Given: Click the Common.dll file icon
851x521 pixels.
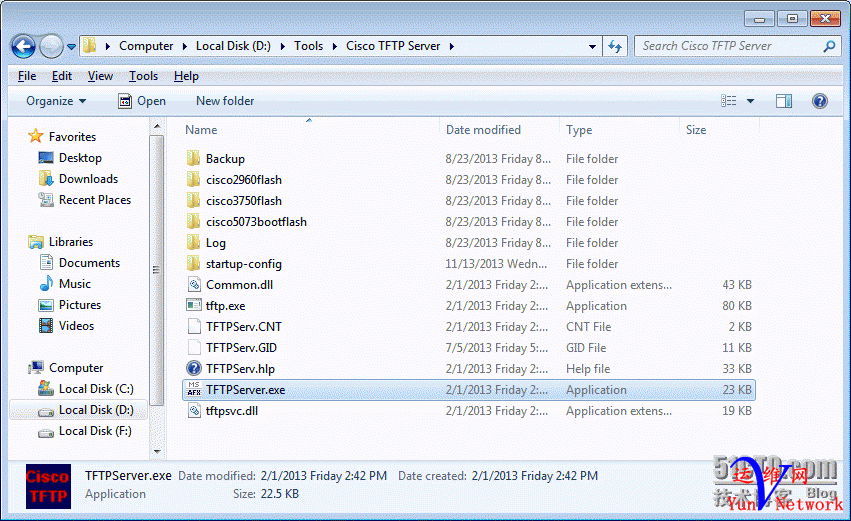Looking at the screenshot, I should point(194,284).
